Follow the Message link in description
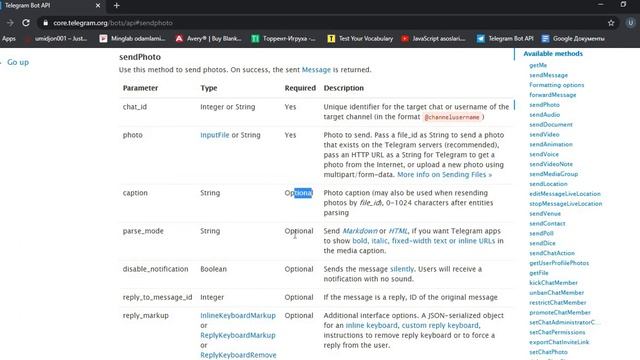Screen dimensions: 640x360 click(316, 70)
